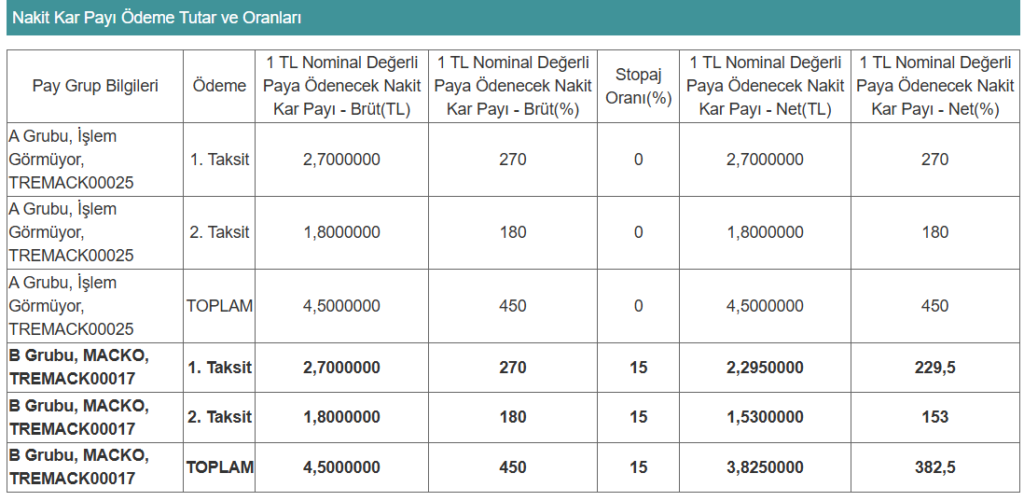Click Net(%) 270 in A Grubu 1. Taksit row
This screenshot has height=501, width=1024.
(x=935, y=159)
